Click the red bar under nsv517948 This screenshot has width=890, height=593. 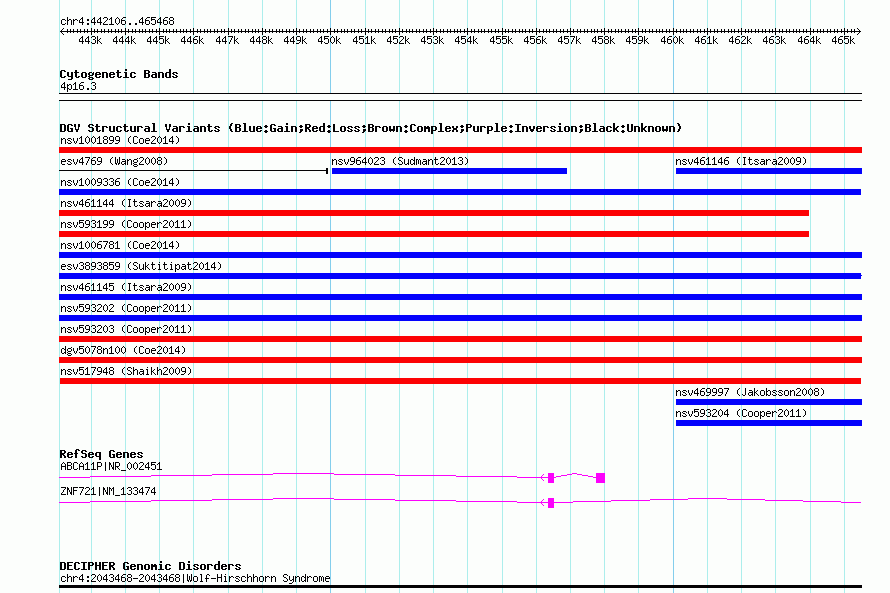[x=460, y=381]
